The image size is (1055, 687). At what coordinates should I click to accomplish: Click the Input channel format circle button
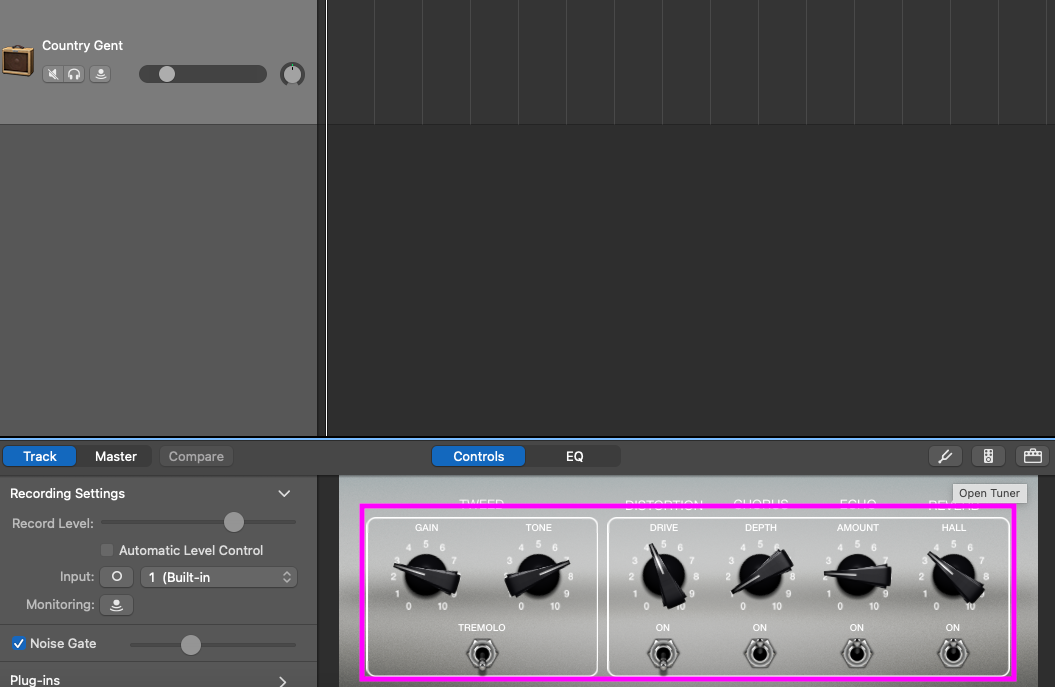[x=116, y=577]
